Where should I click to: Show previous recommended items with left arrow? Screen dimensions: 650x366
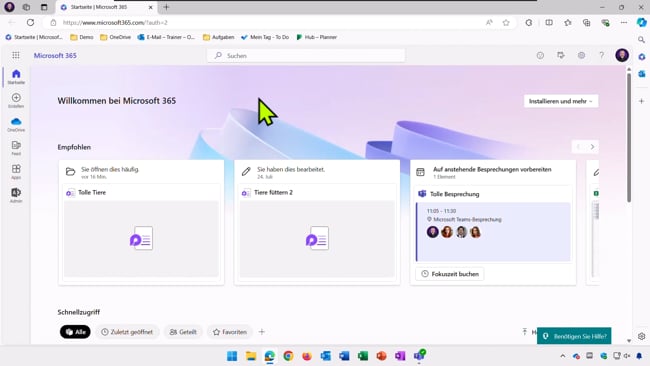pos(578,147)
